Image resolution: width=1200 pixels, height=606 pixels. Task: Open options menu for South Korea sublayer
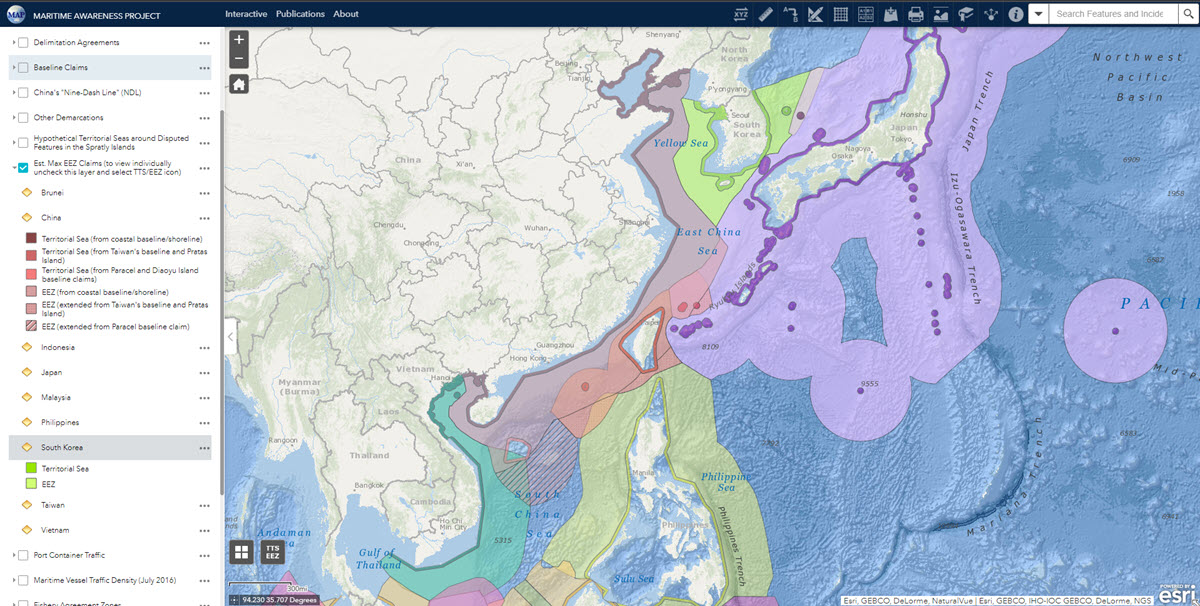point(204,448)
